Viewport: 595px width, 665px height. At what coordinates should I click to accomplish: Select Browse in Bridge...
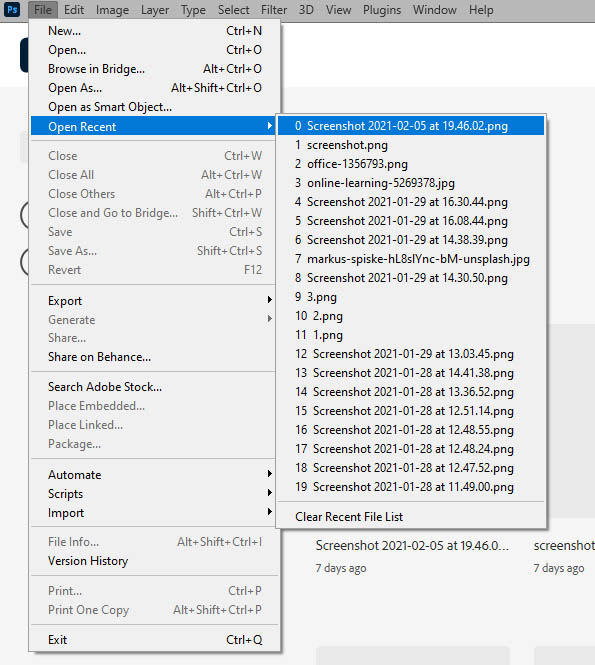155,69
